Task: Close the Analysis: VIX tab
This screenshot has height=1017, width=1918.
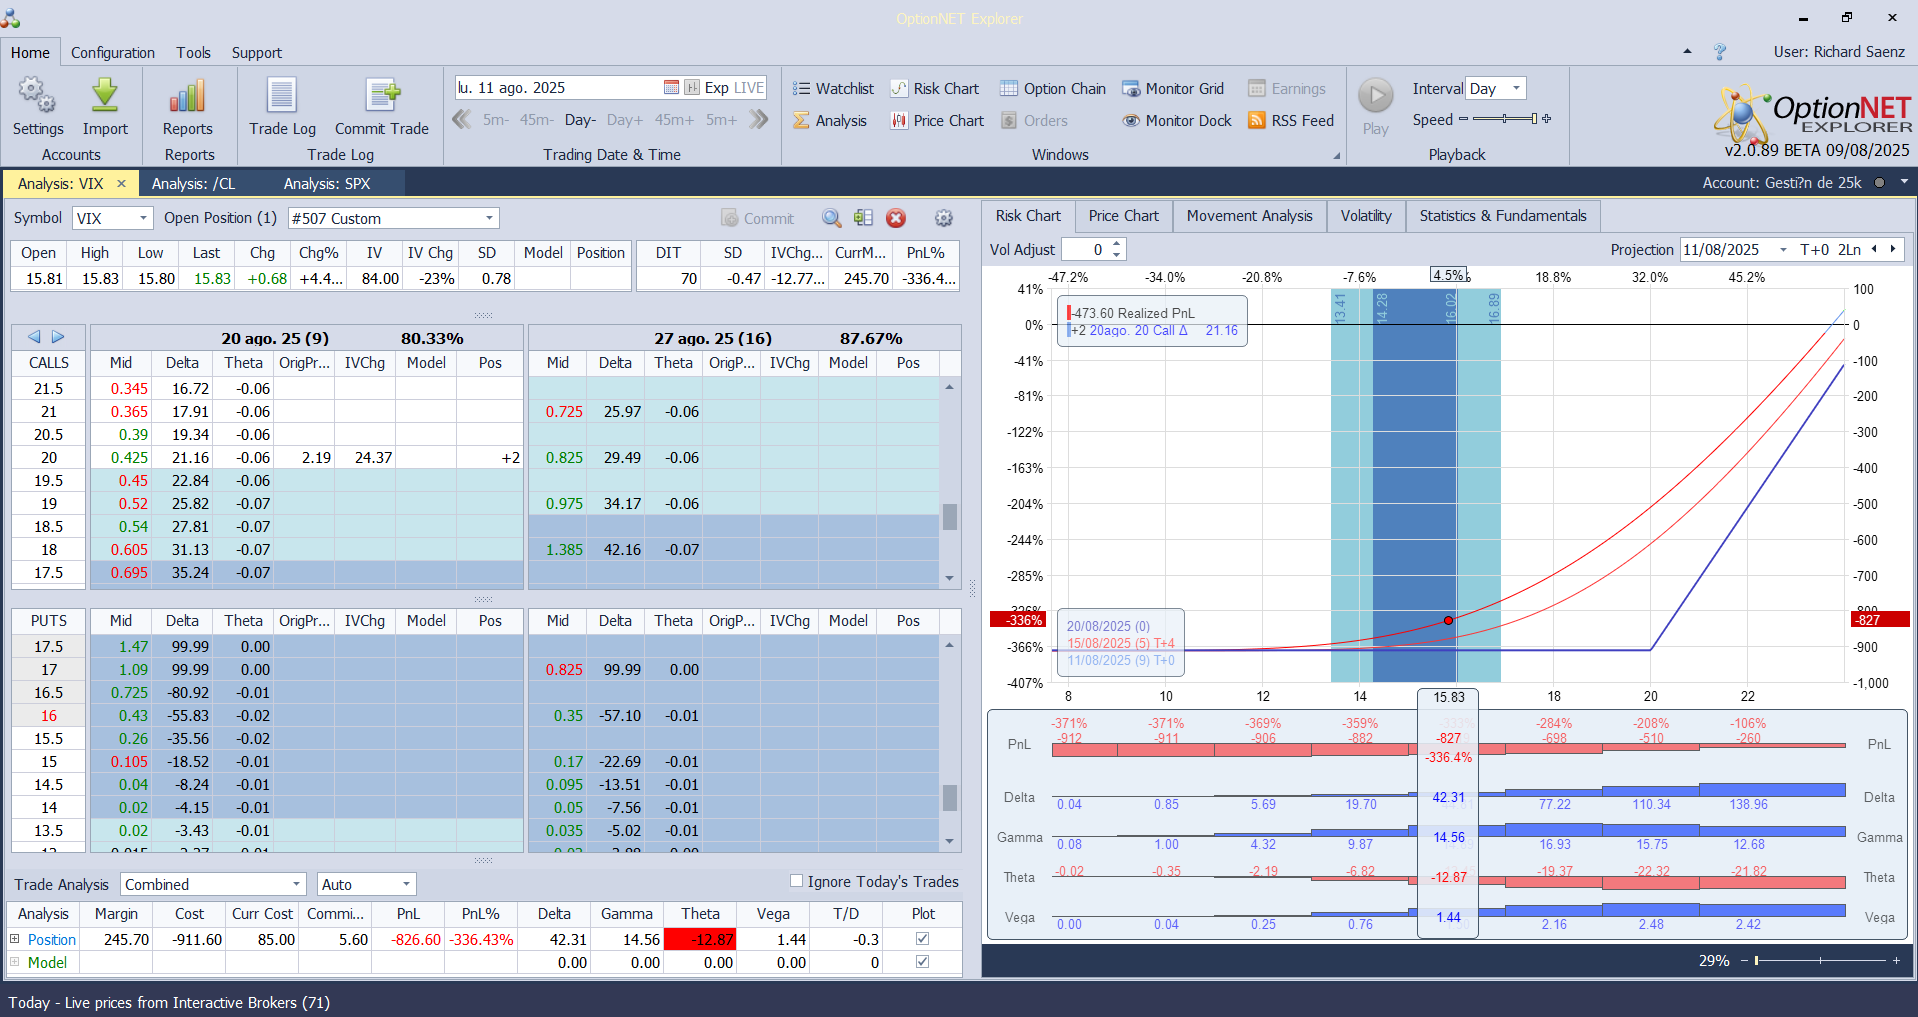Action: (x=121, y=184)
